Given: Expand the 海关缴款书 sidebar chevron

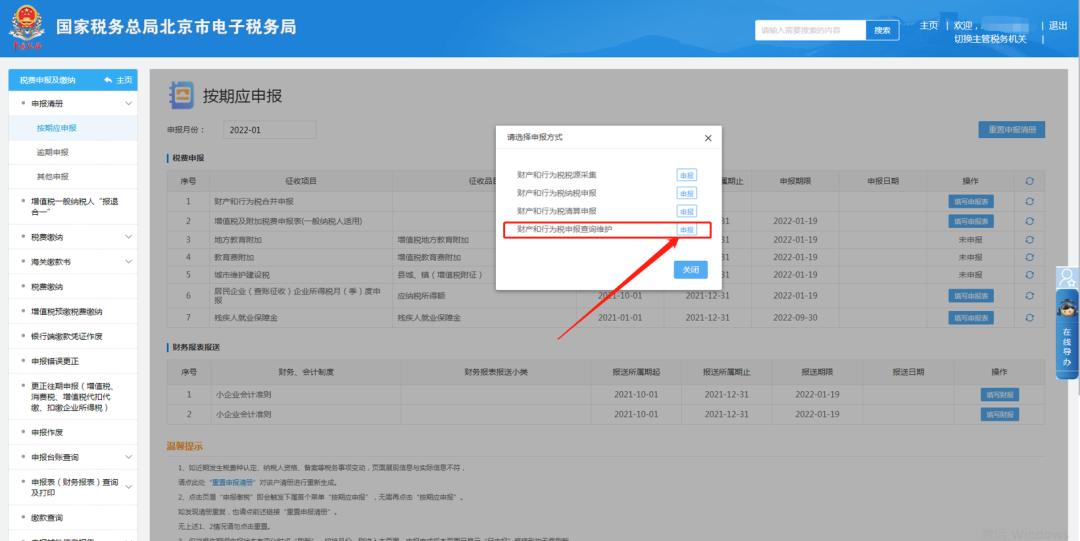Looking at the screenshot, I should click(x=128, y=262).
